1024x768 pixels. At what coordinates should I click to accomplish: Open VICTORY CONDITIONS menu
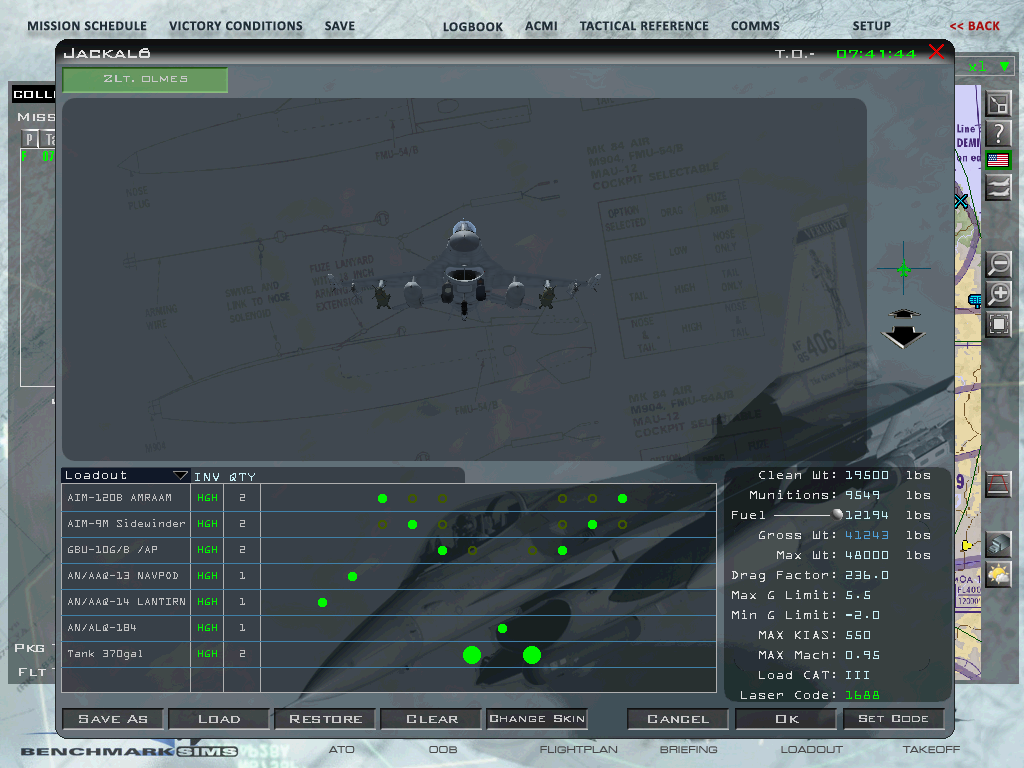tap(236, 26)
